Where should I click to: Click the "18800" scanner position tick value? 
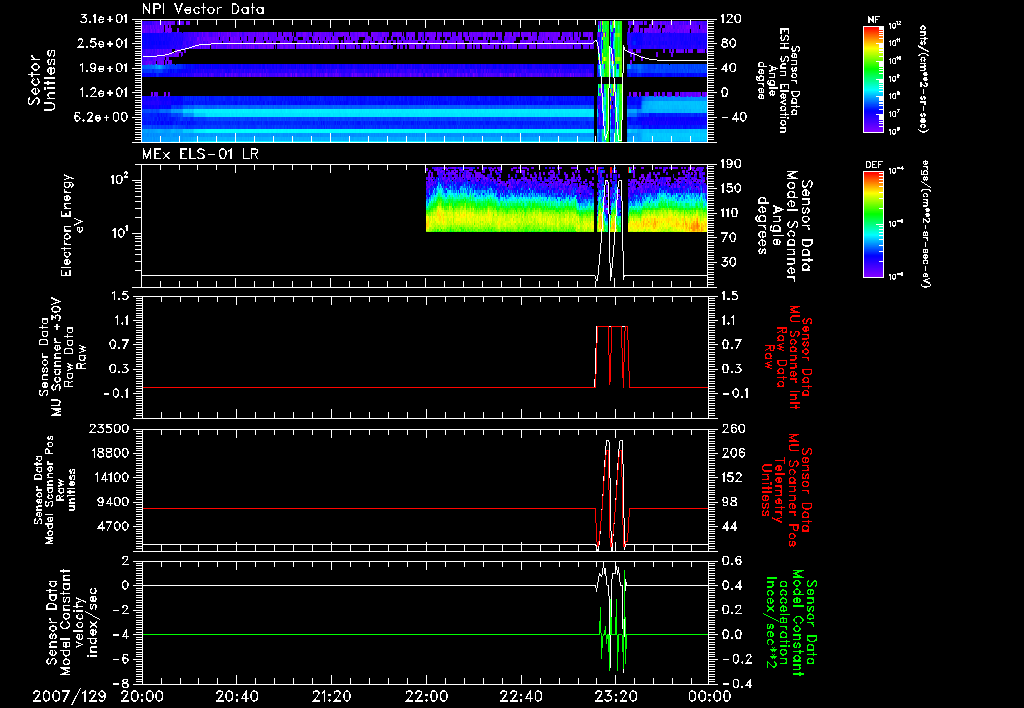click(110, 453)
